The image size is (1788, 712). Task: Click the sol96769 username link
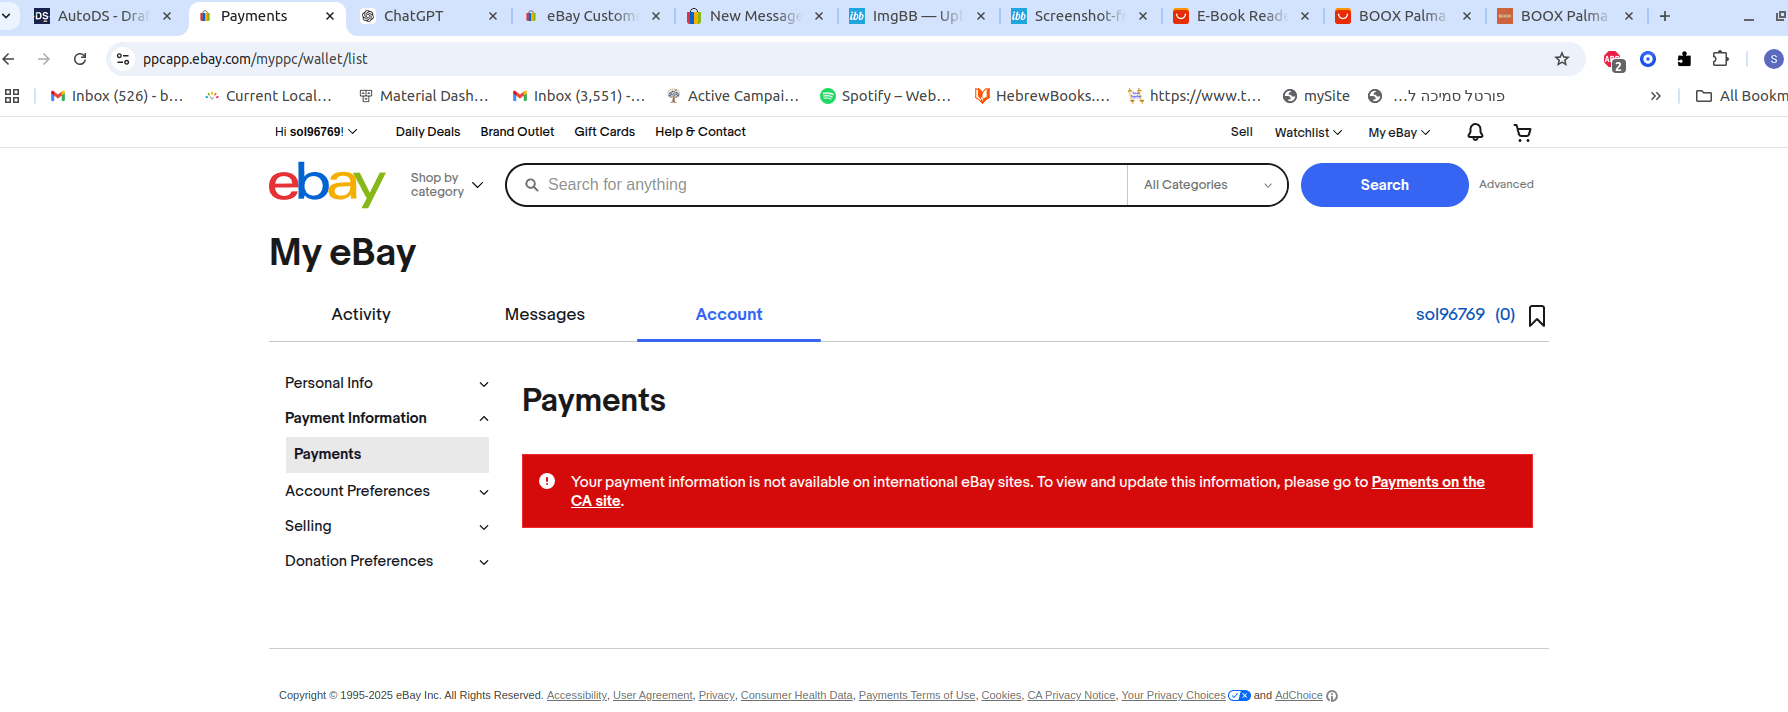coord(1450,314)
